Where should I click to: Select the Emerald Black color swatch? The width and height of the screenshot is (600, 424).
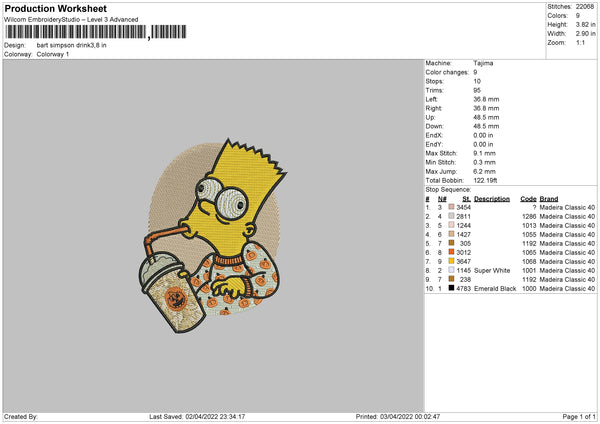point(452,288)
